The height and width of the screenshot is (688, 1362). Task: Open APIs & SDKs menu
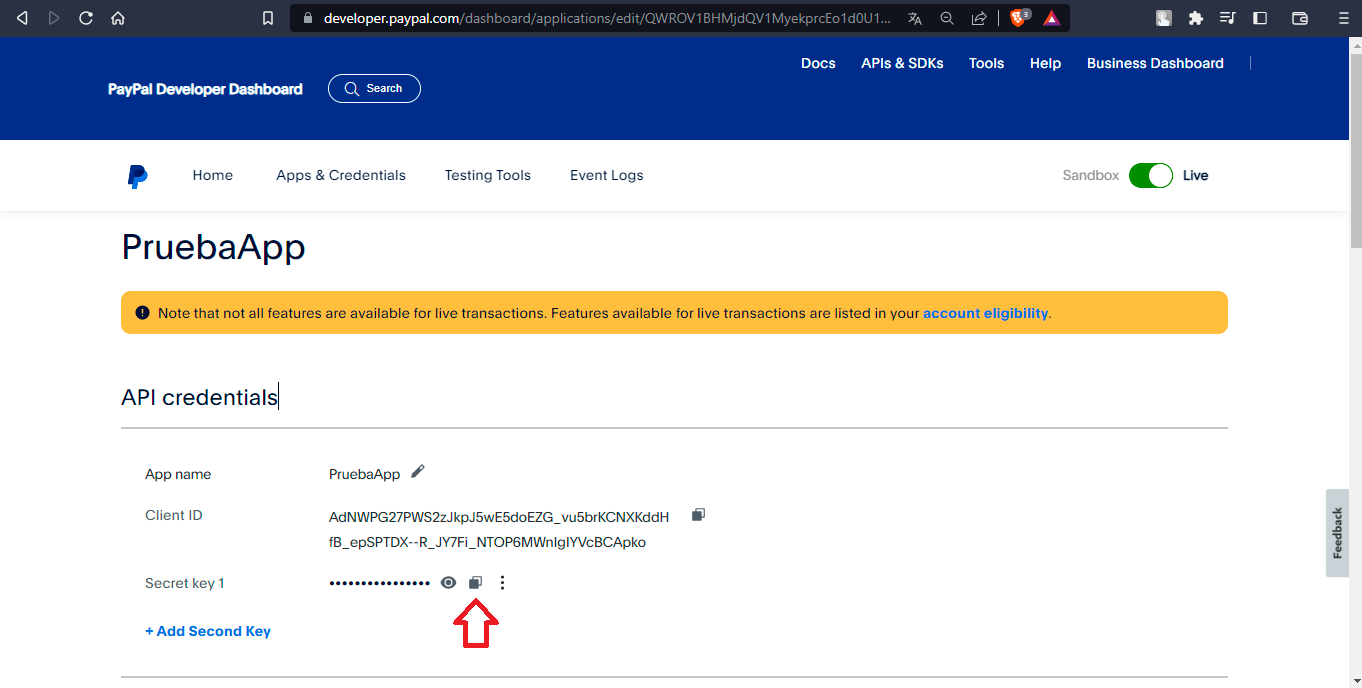(902, 63)
